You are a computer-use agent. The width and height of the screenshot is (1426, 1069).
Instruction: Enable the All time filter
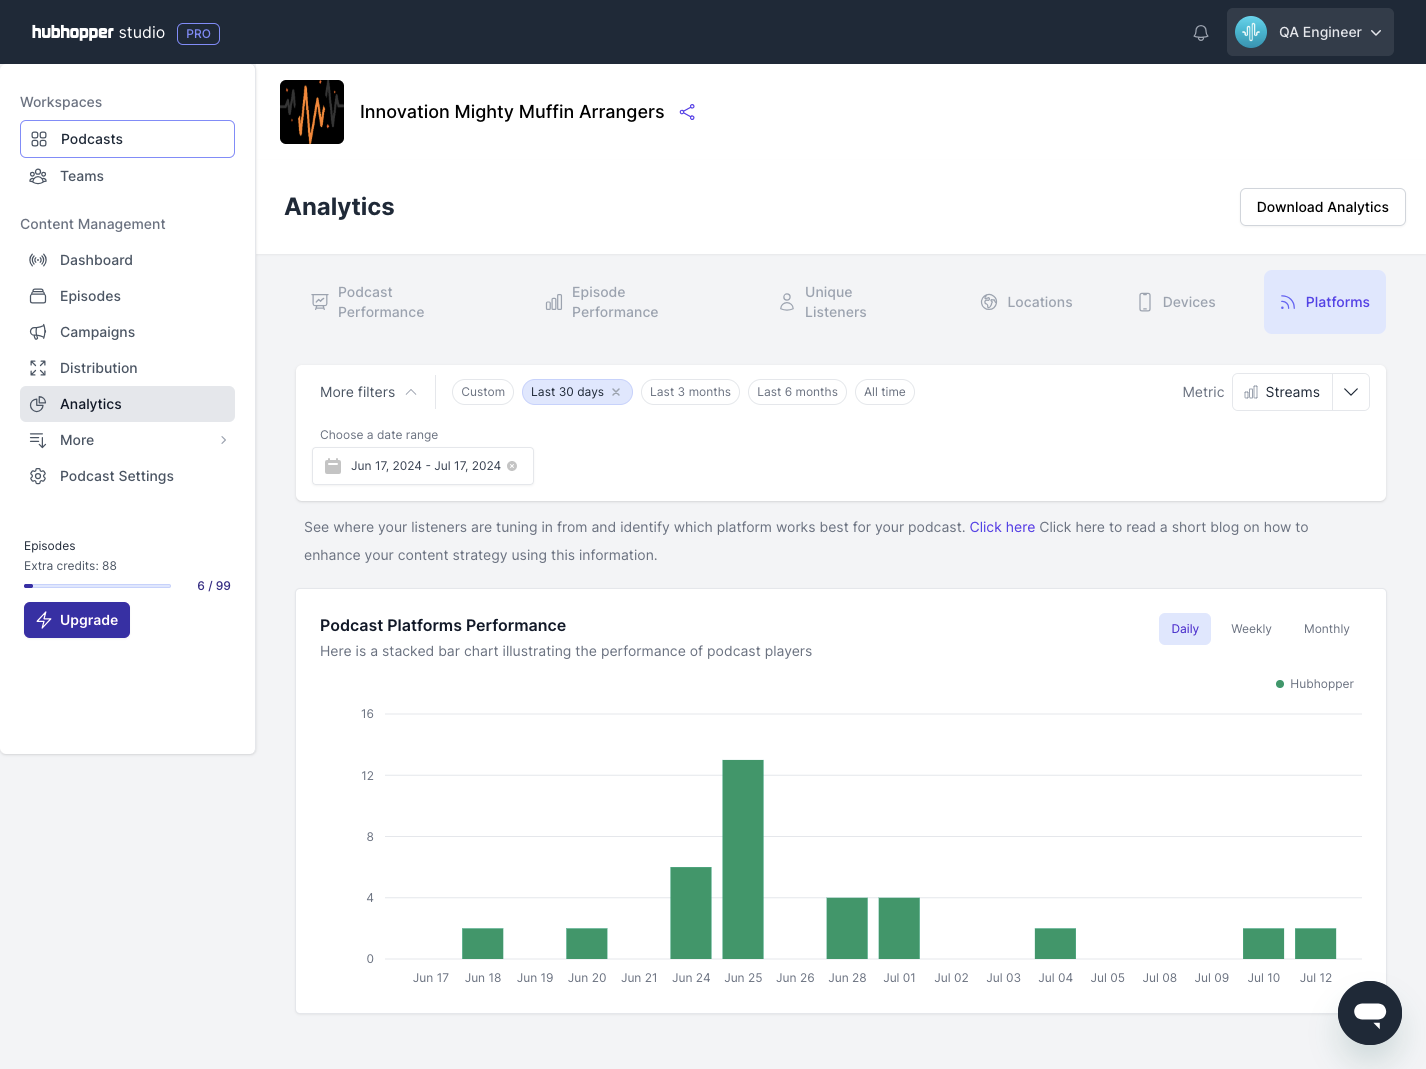pyautogui.click(x=884, y=391)
